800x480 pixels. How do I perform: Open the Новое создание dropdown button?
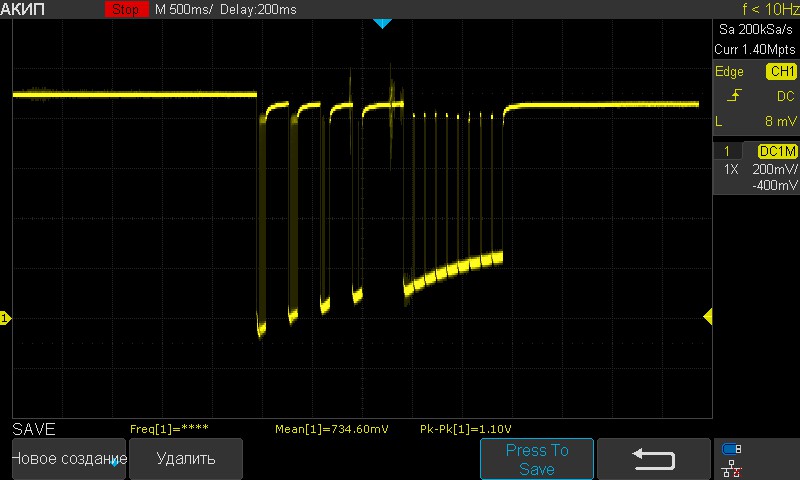tap(69, 459)
